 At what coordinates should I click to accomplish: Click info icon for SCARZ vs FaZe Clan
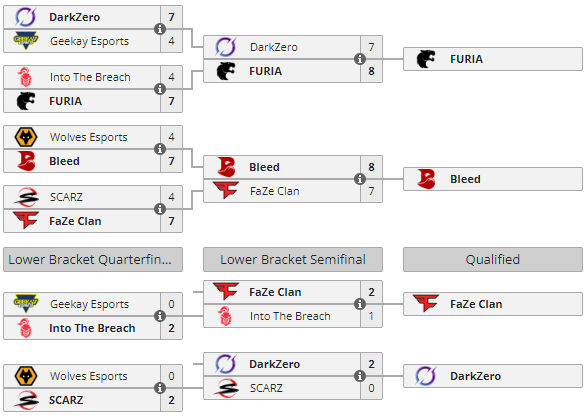(160, 209)
